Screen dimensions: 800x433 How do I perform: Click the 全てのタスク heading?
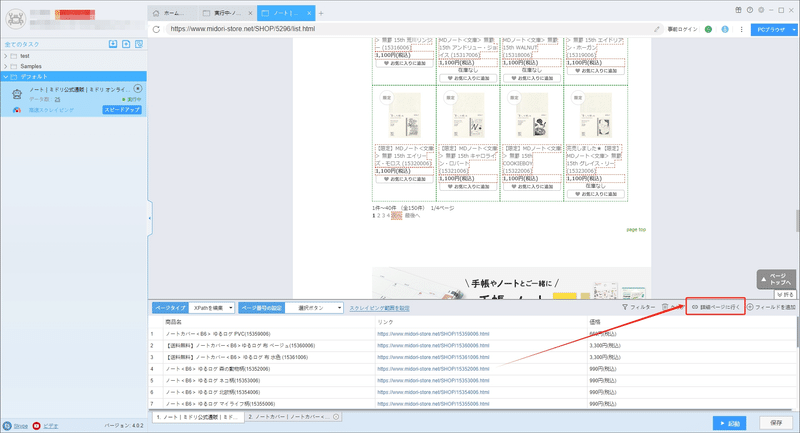tap(22, 44)
